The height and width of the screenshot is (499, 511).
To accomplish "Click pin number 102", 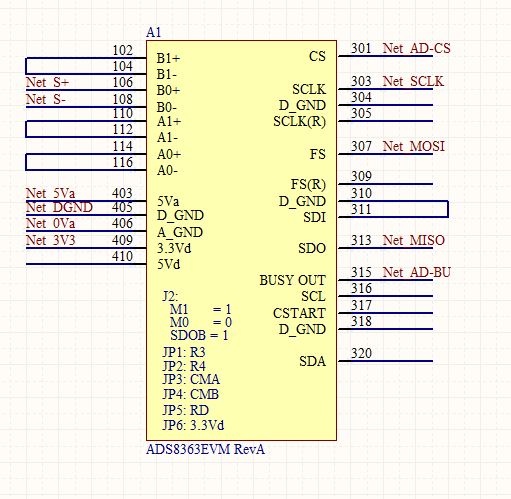I will (x=123, y=51).
